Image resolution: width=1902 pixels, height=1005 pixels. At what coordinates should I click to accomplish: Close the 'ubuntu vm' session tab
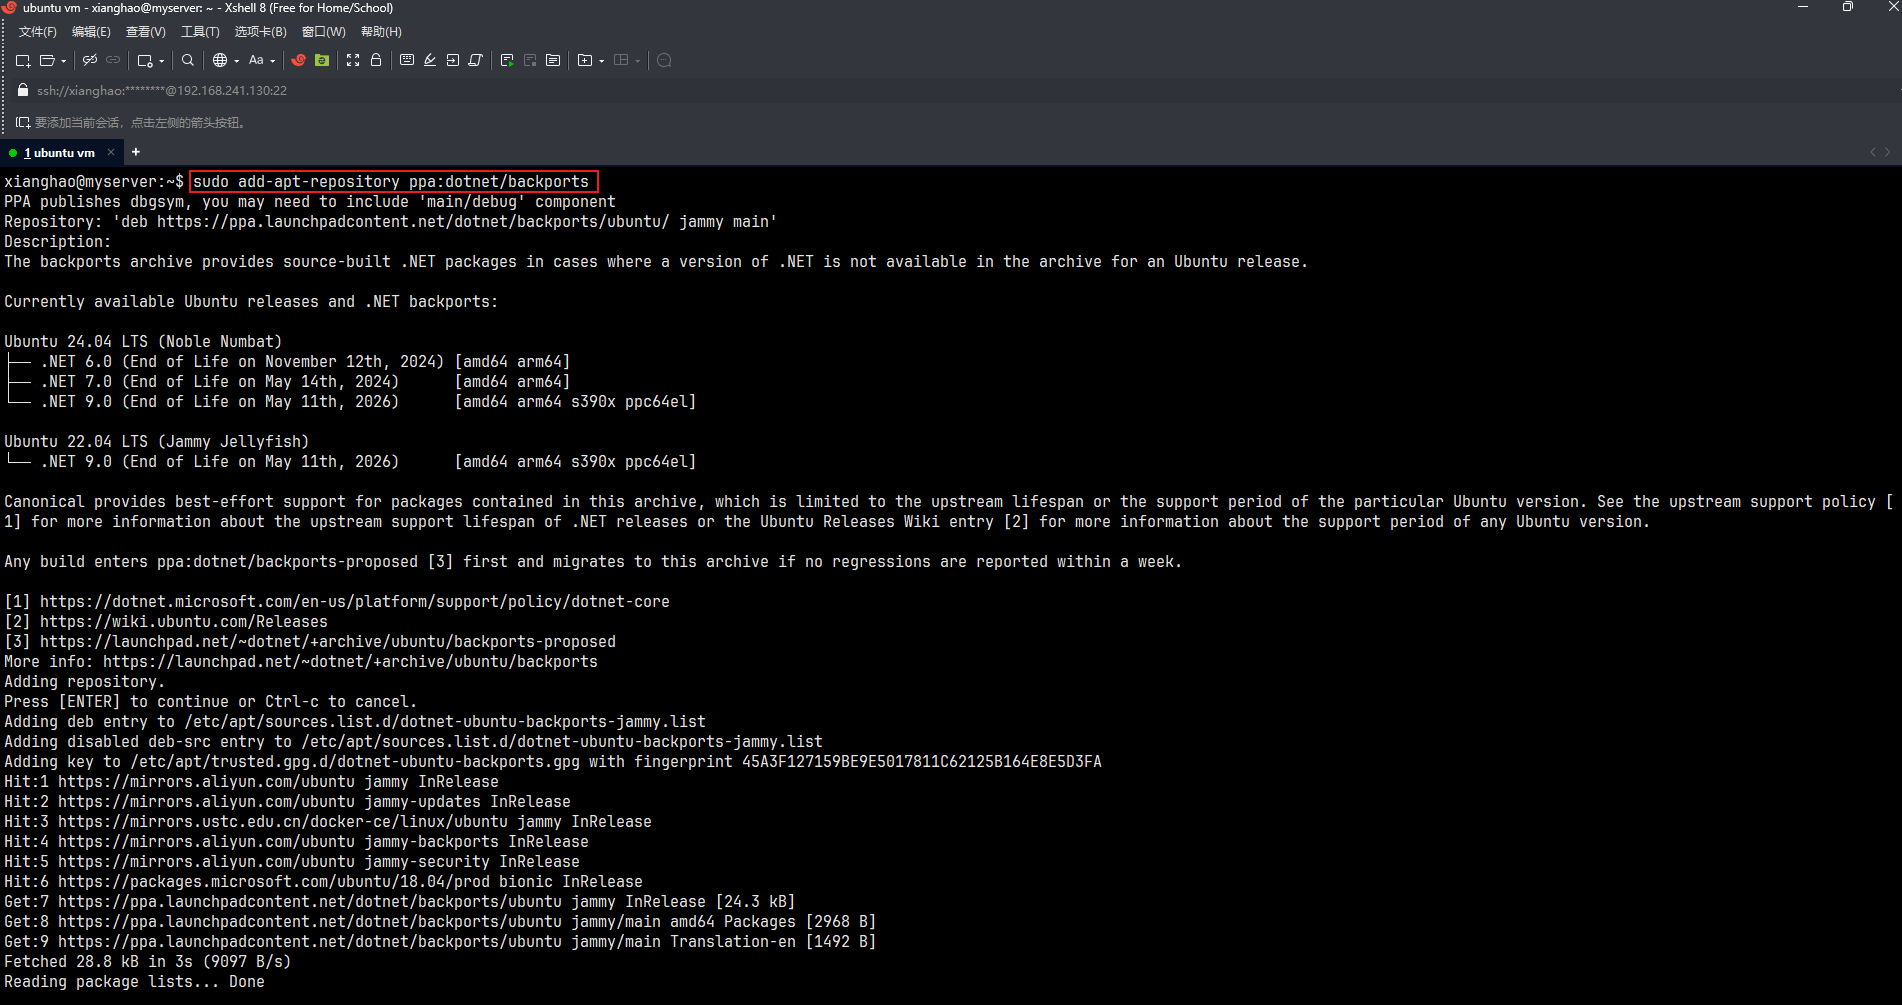pyautogui.click(x=111, y=152)
